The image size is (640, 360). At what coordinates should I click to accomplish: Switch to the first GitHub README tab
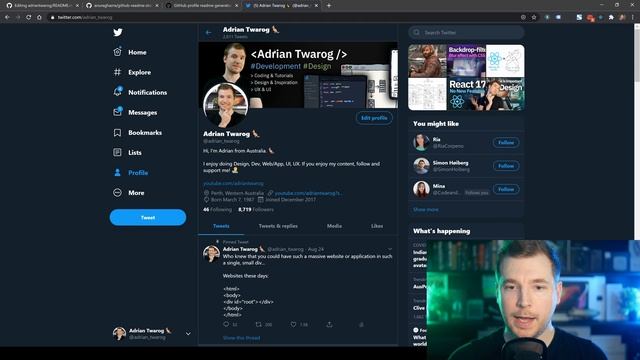pyautogui.click(x=41, y=6)
